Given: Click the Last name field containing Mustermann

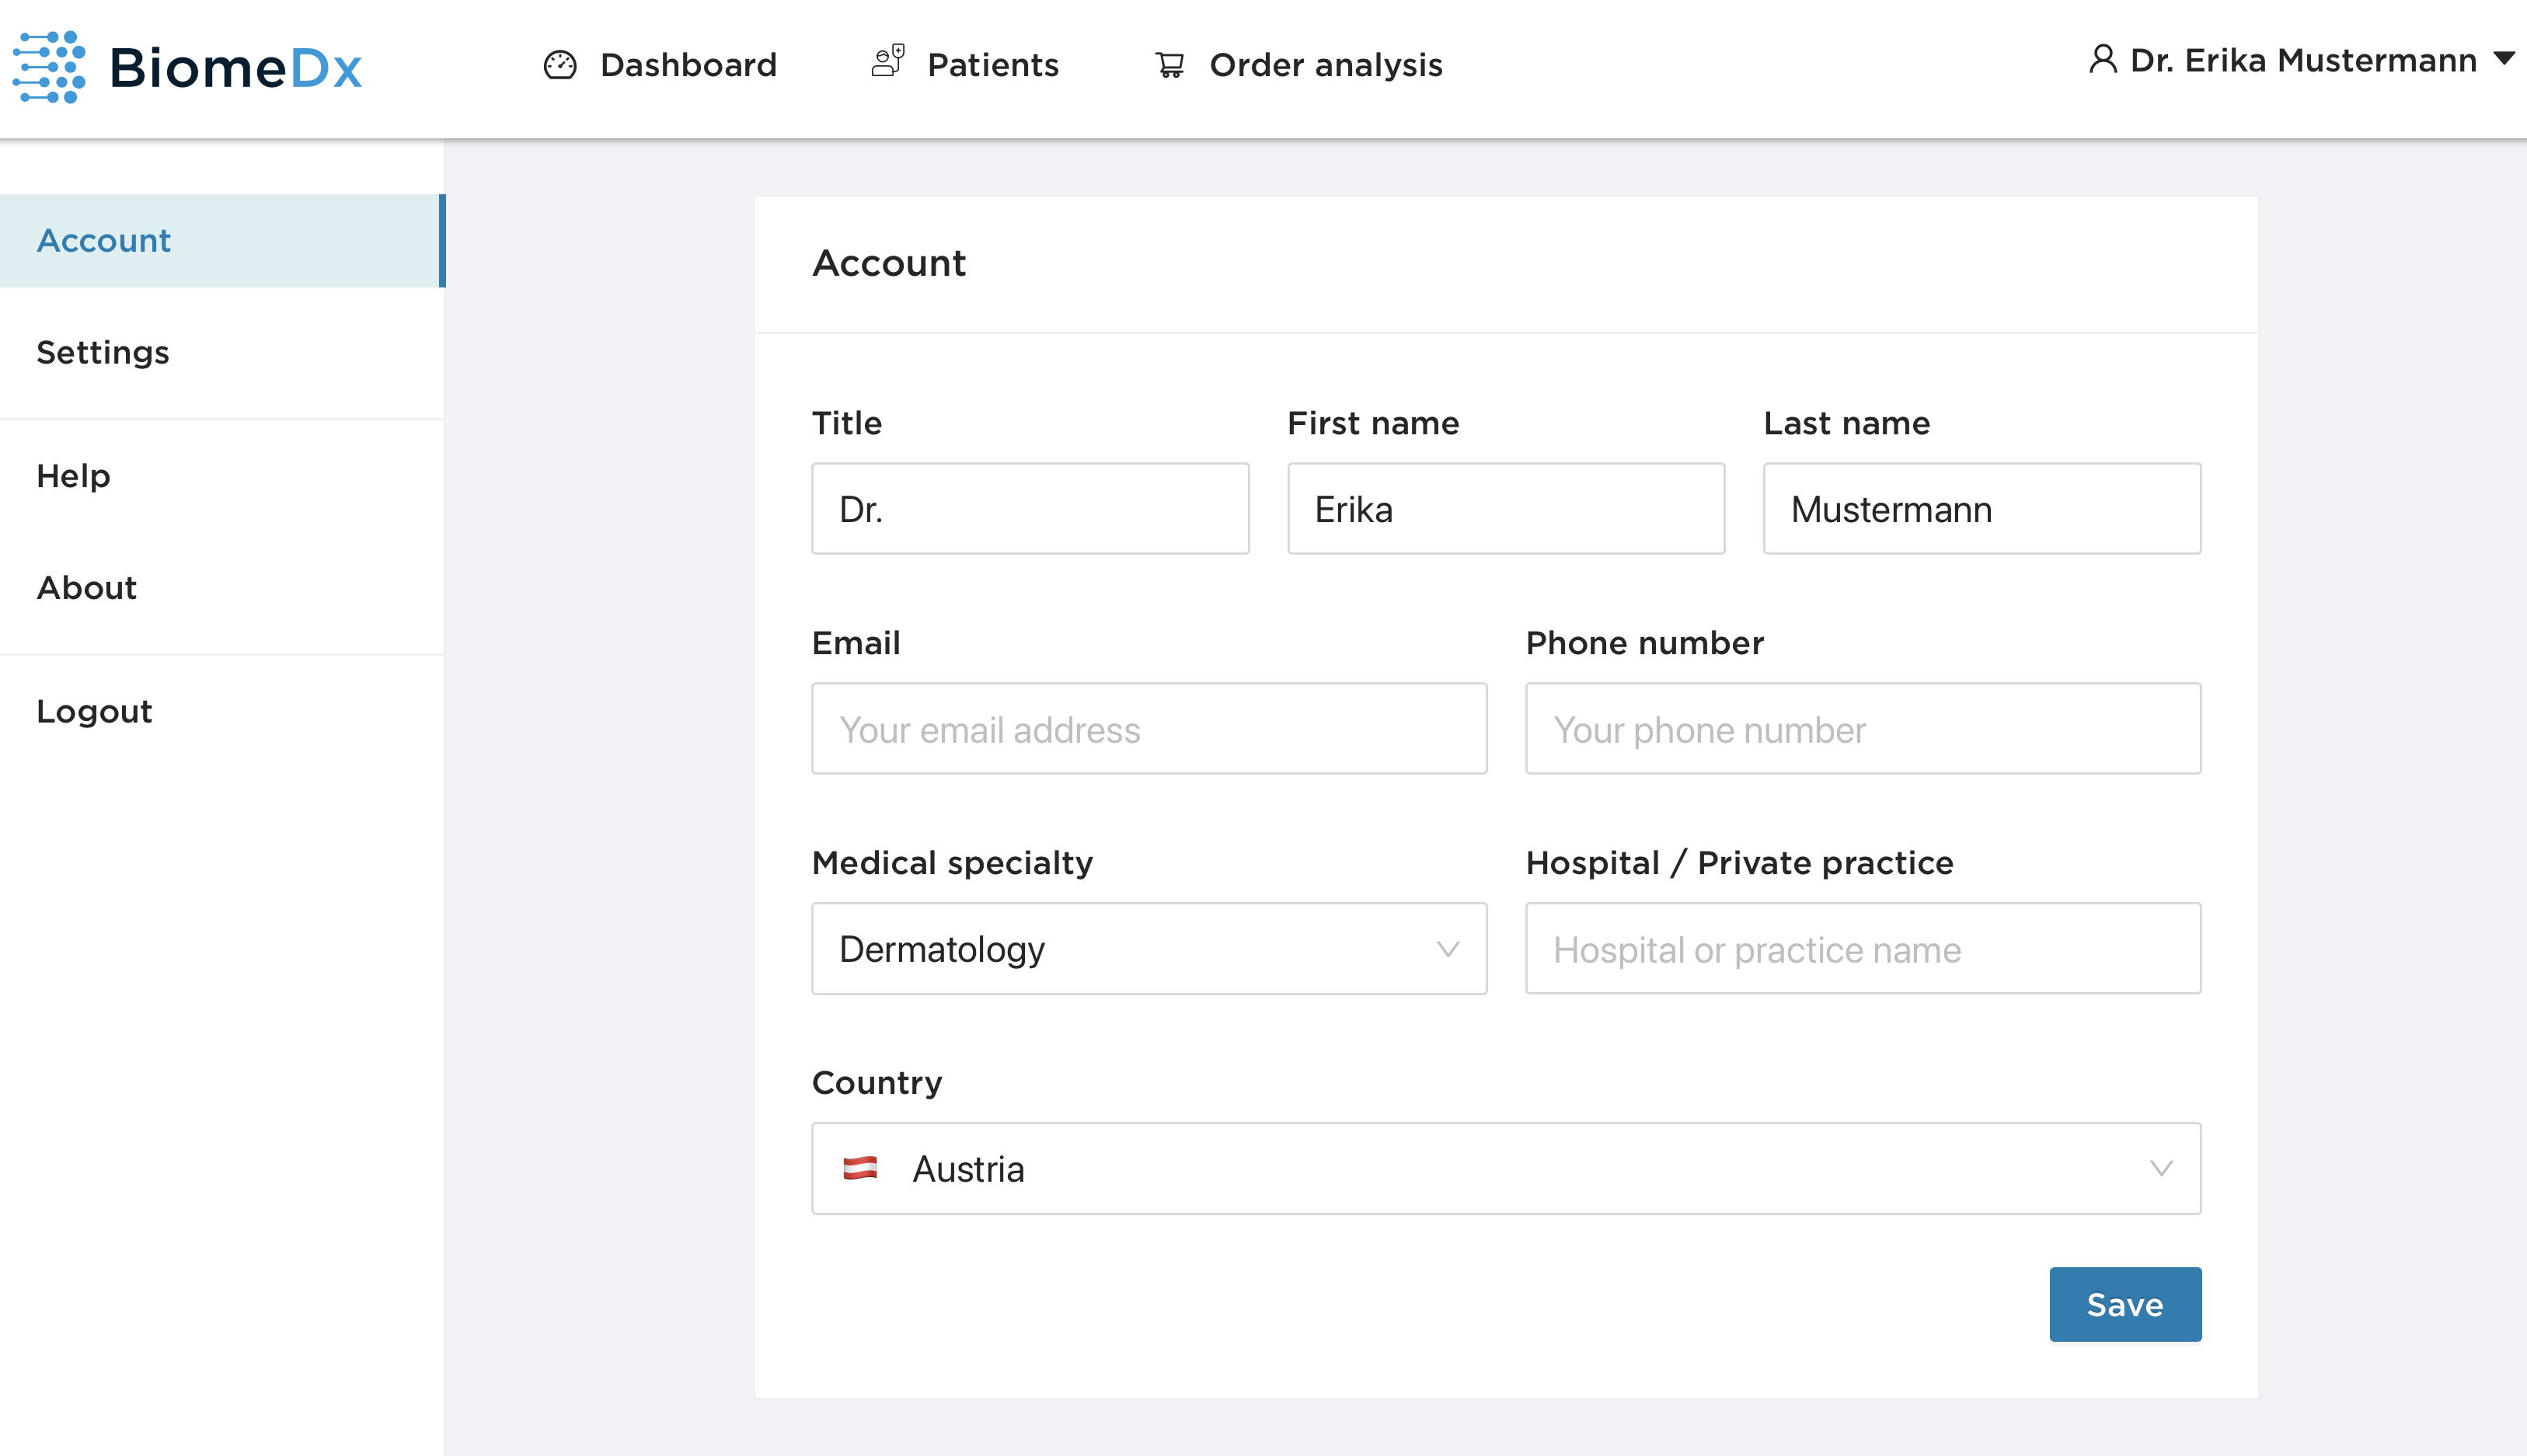Looking at the screenshot, I should (1982, 509).
